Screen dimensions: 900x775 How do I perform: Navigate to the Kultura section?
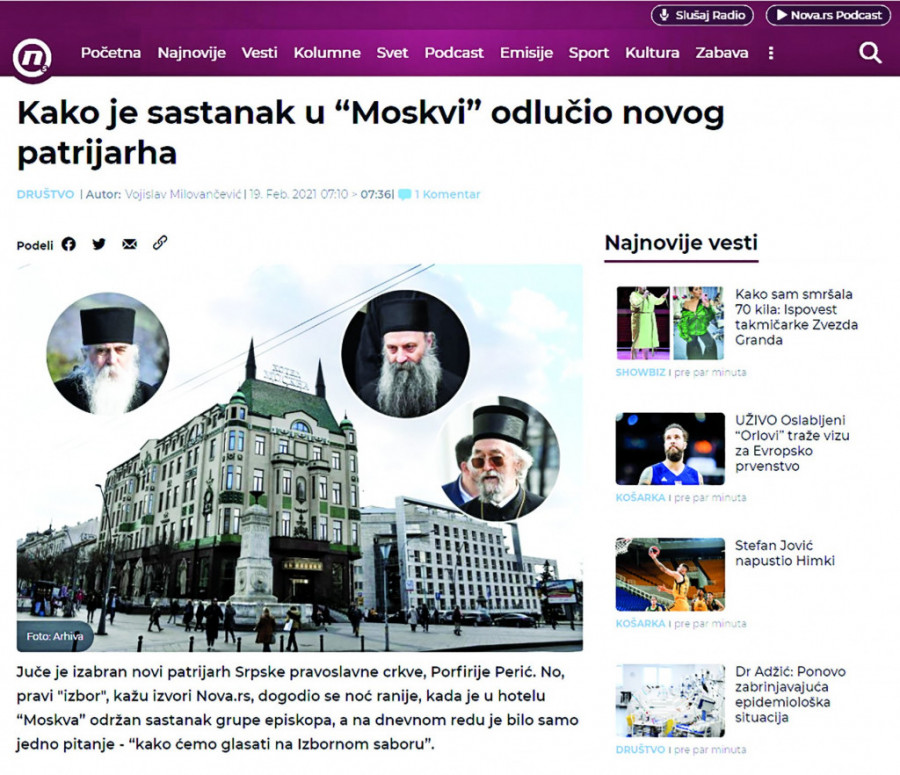(x=652, y=53)
